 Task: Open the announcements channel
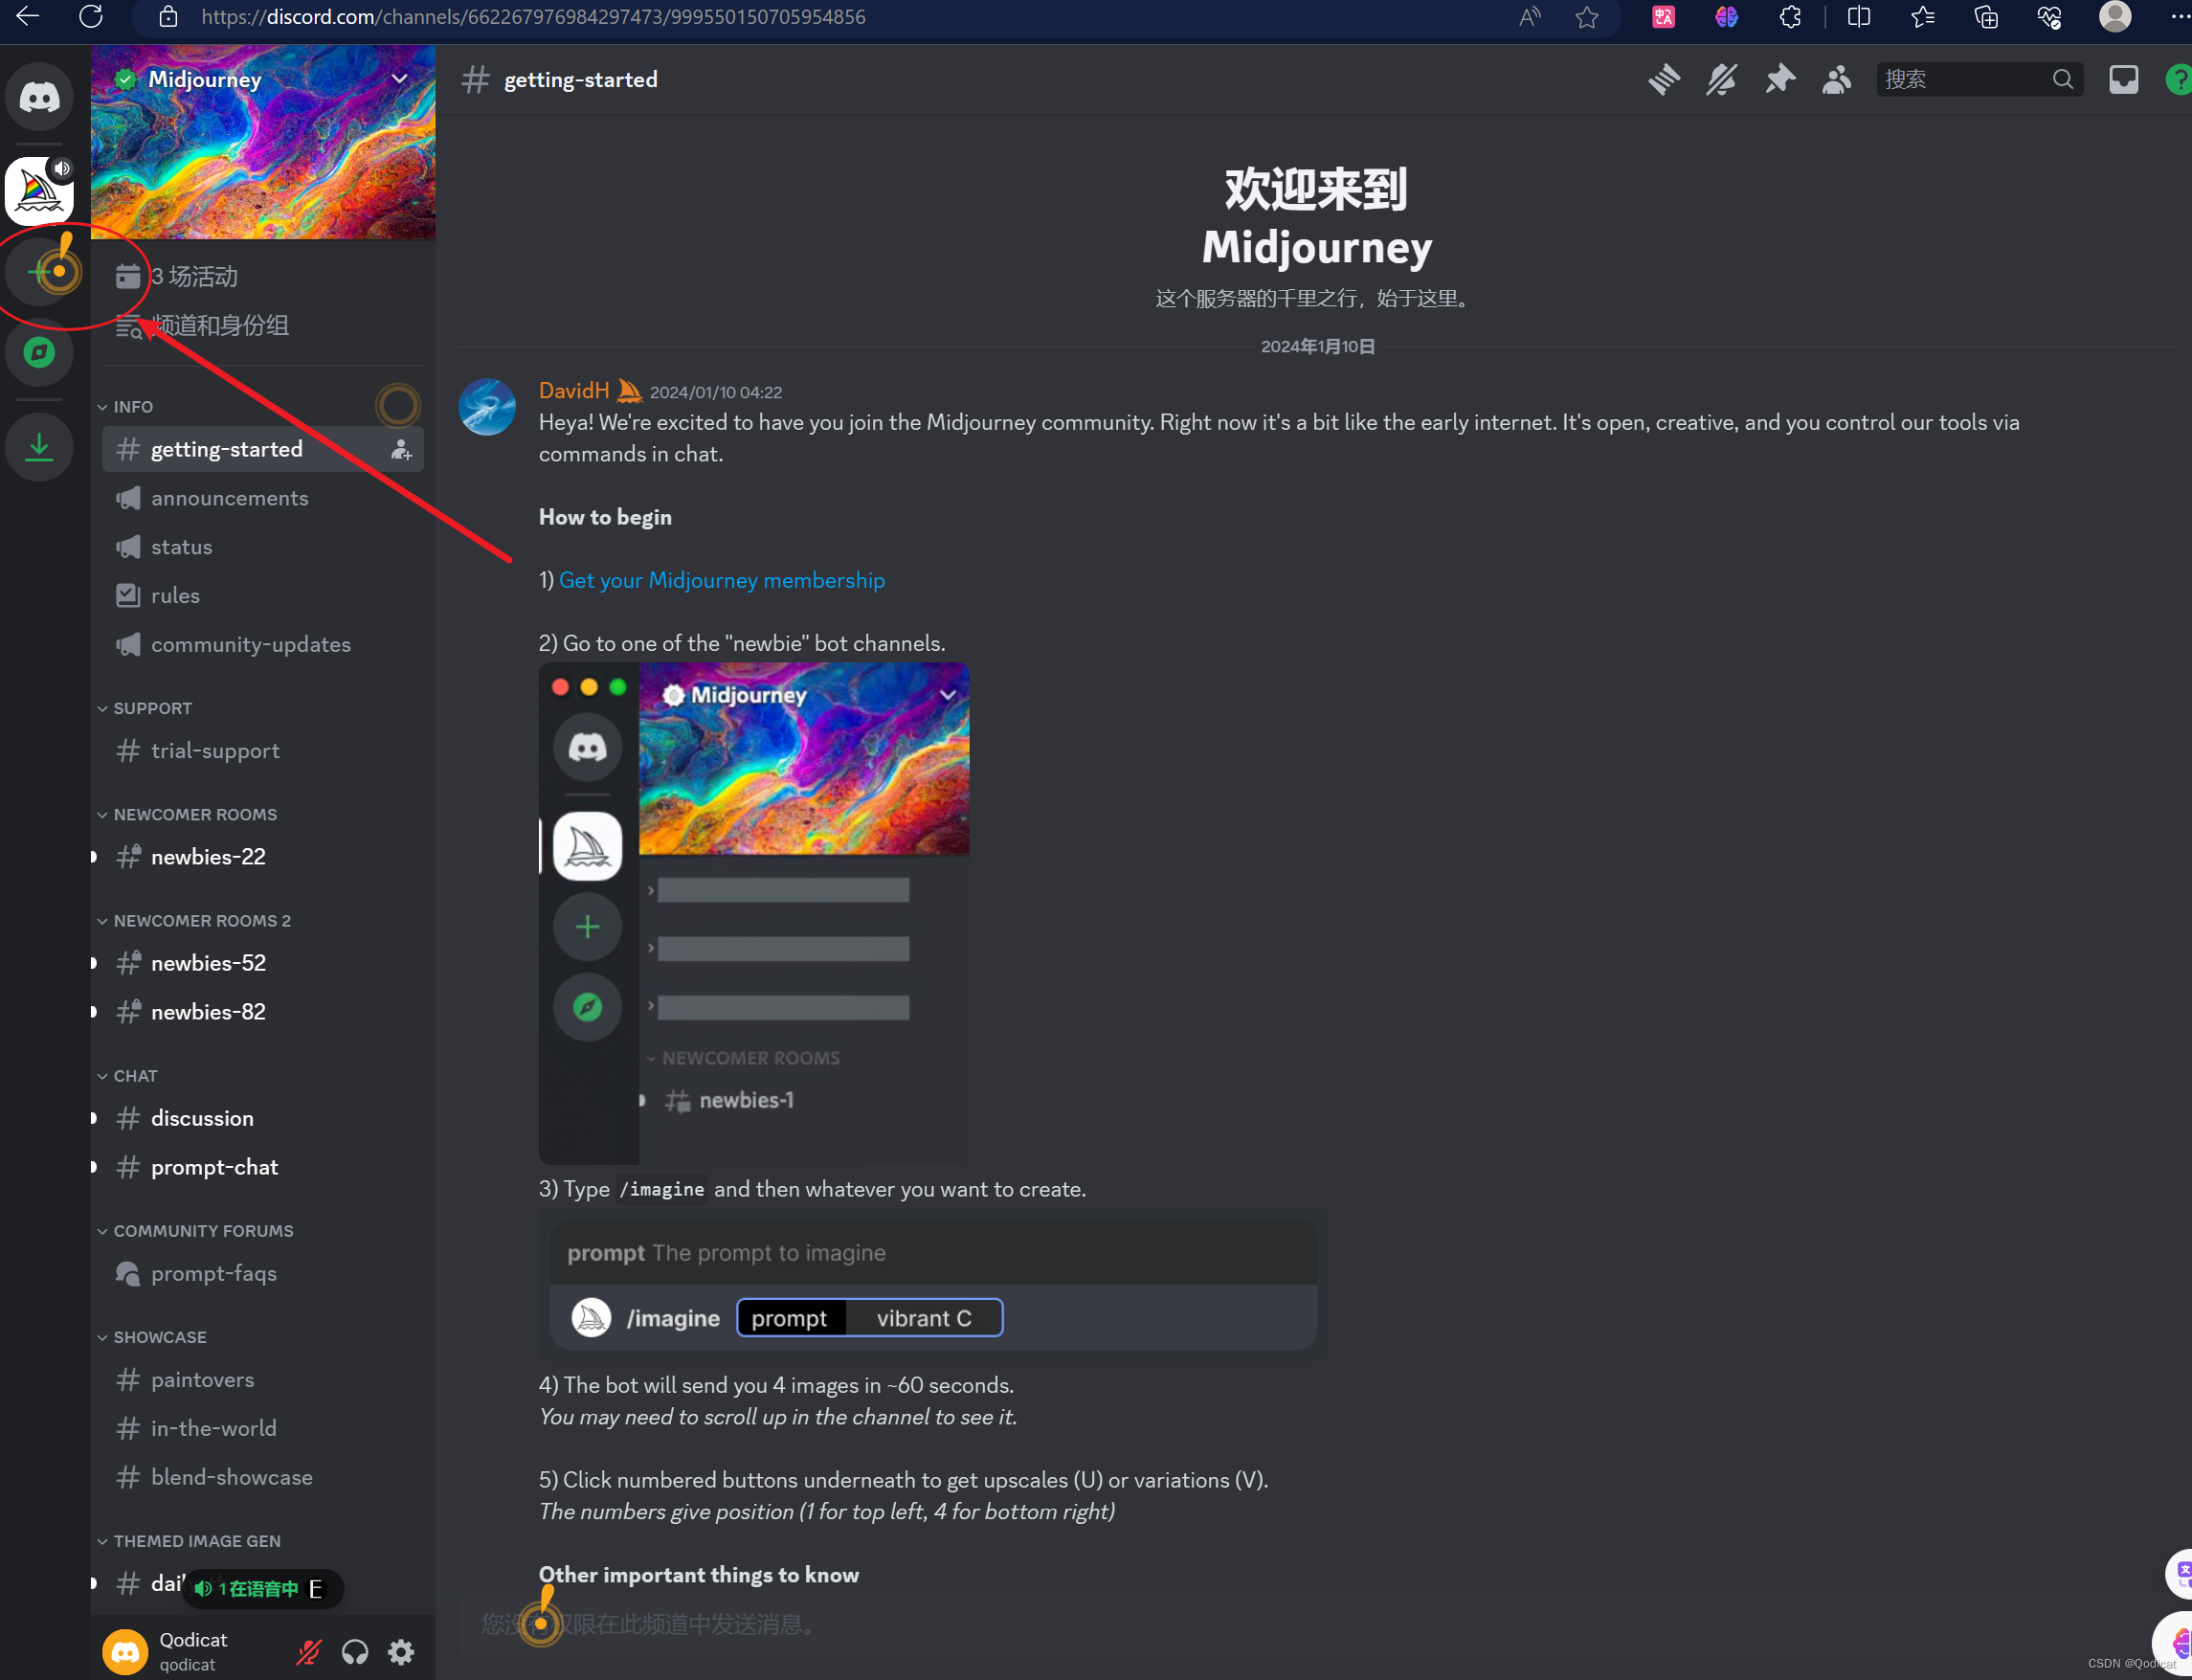point(230,496)
